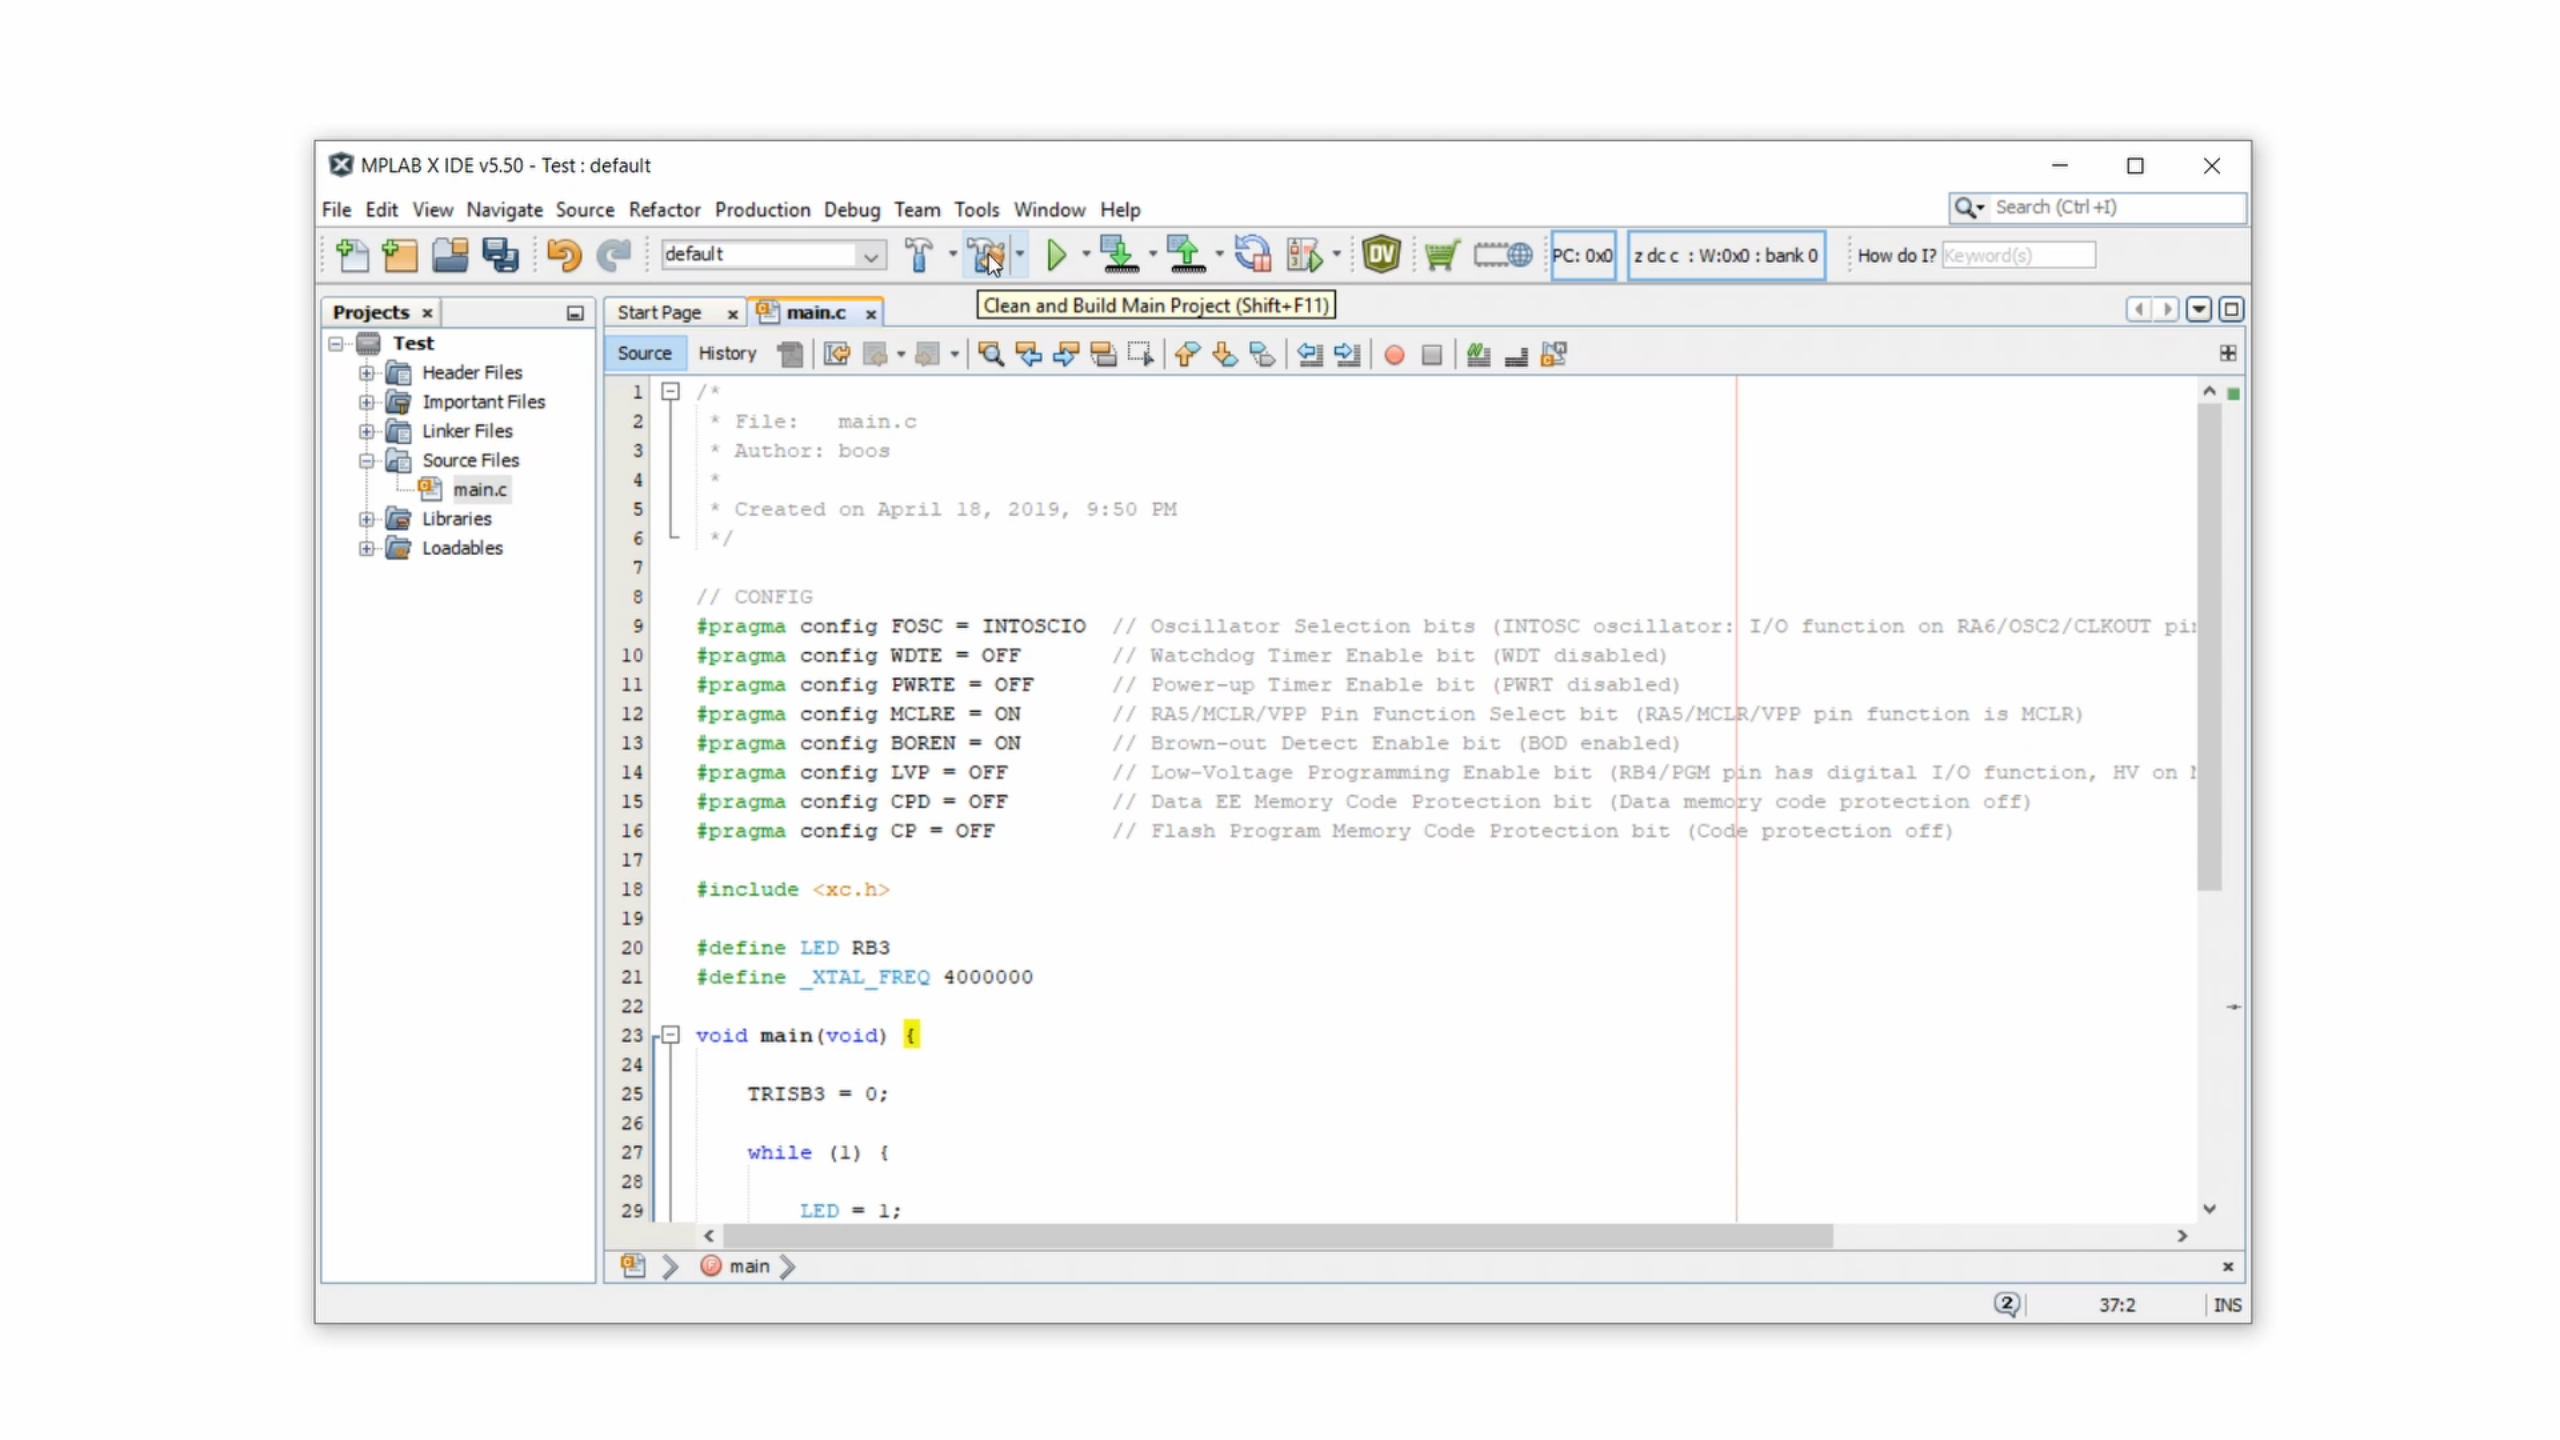
Task: Click the How do I keyword field
Action: [x=2017, y=255]
